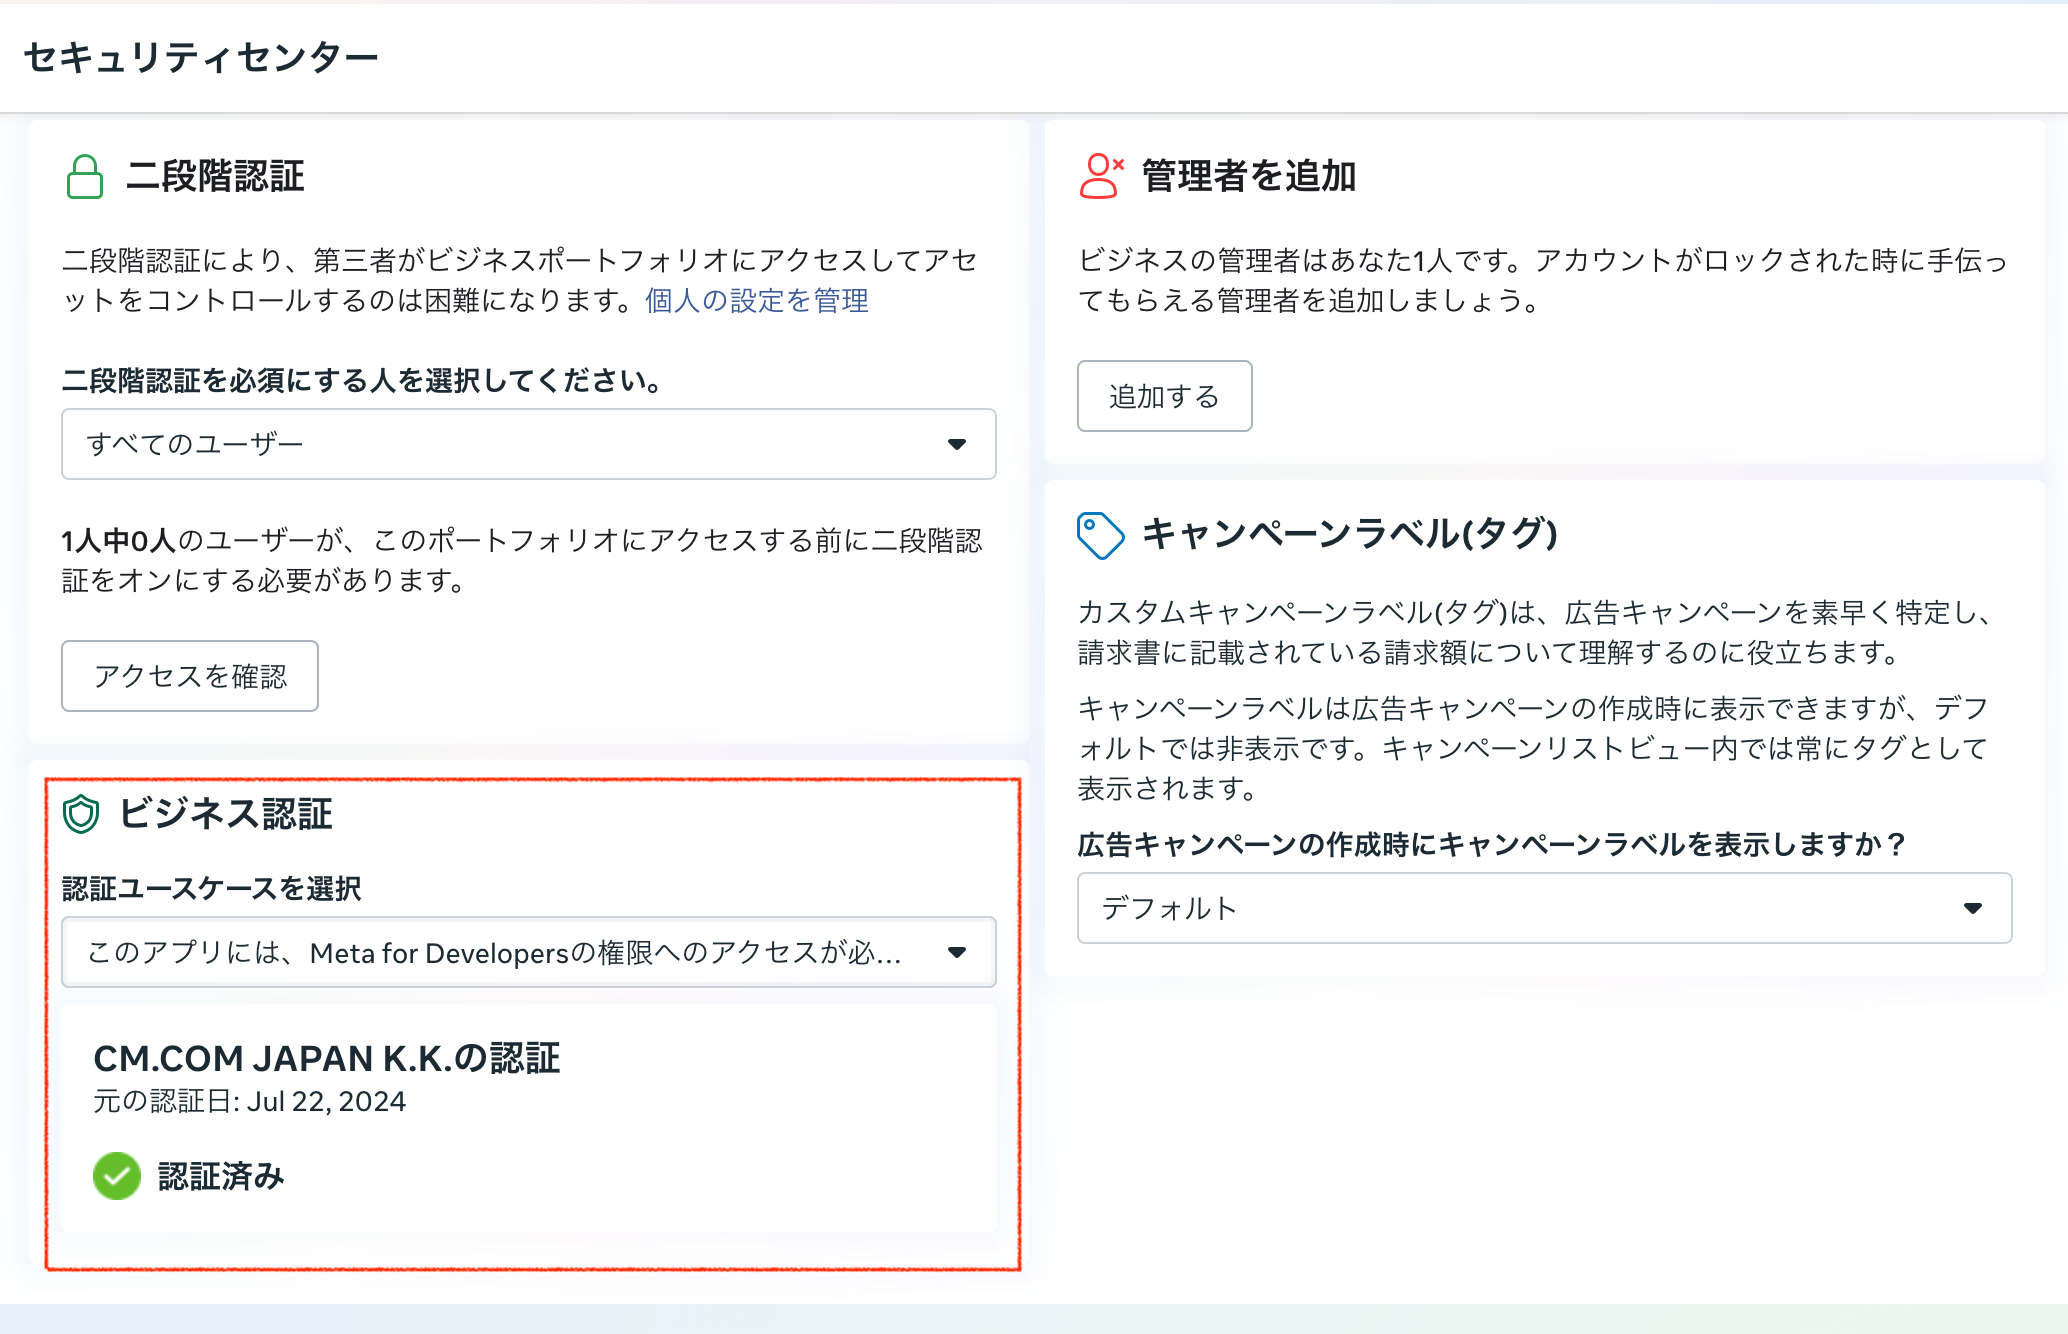This screenshot has height=1334, width=2068.
Task: Open the セキュリティセンター header title
Action: pyautogui.click(x=201, y=57)
